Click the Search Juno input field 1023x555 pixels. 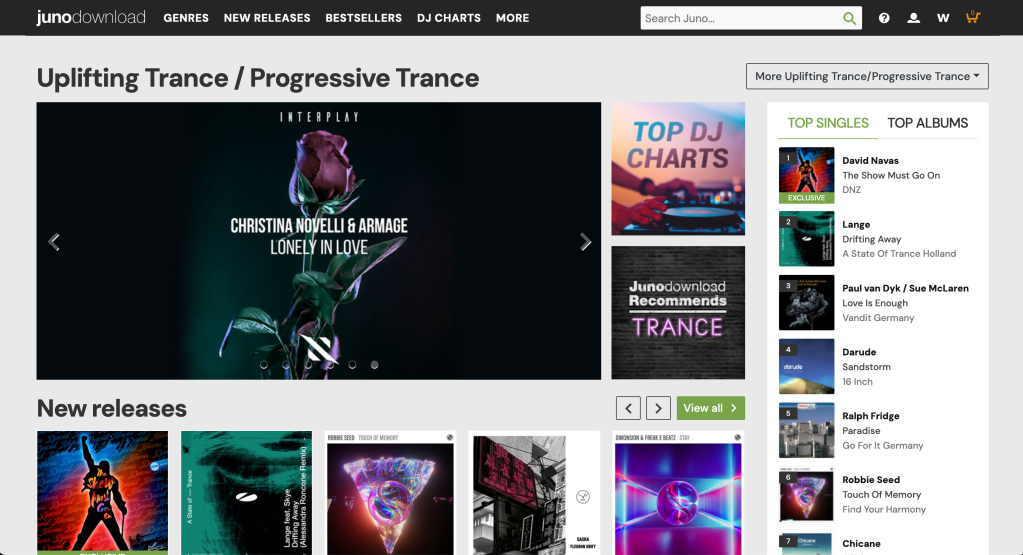coord(741,18)
